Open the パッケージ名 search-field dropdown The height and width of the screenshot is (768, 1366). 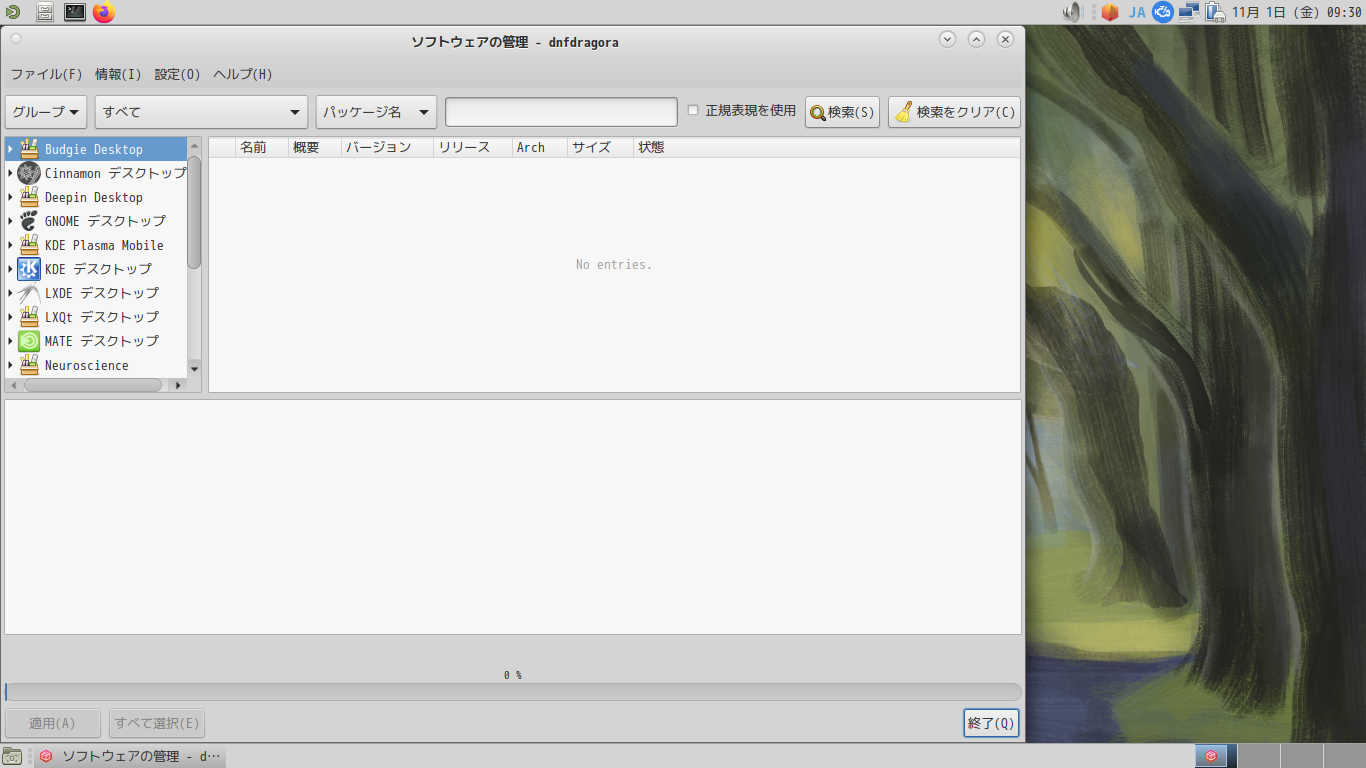coord(375,112)
